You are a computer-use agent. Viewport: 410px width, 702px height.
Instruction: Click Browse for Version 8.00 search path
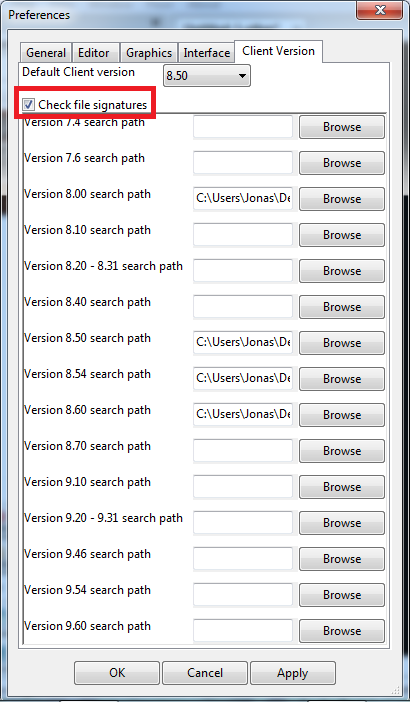pos(342,199)
